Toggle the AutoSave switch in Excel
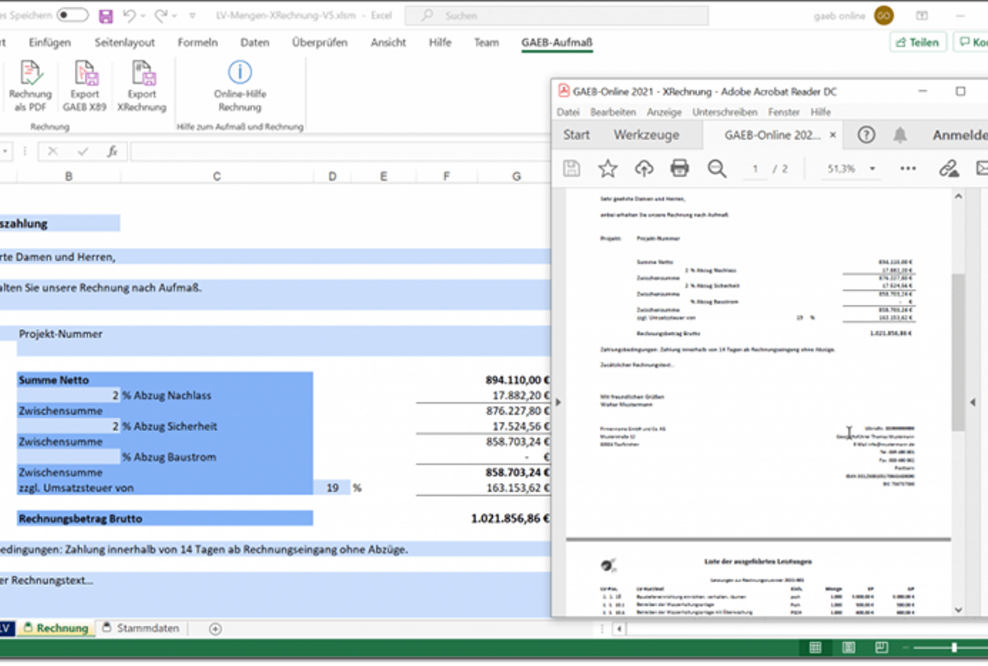Screen dimensions: 988x666 click(x=72, y=16)
